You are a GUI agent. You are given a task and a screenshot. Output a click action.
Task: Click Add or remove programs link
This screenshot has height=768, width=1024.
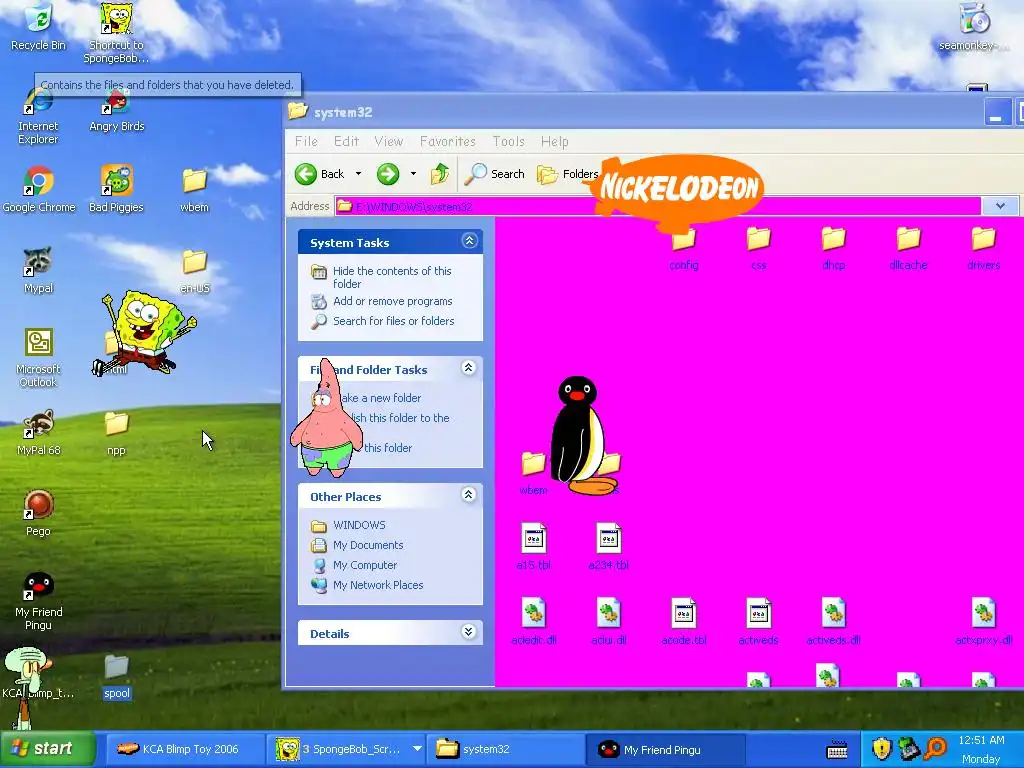(x=392, y=301)
